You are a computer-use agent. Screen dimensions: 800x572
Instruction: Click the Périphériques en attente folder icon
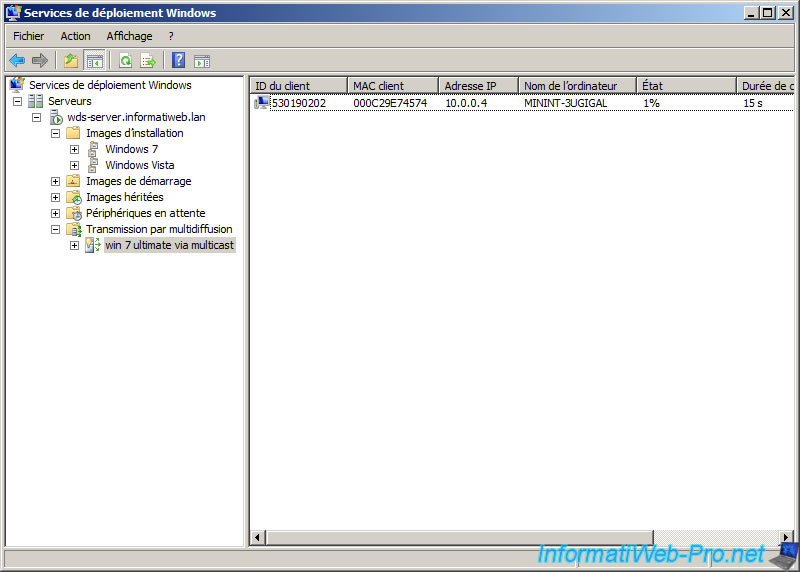coord(74,213)
